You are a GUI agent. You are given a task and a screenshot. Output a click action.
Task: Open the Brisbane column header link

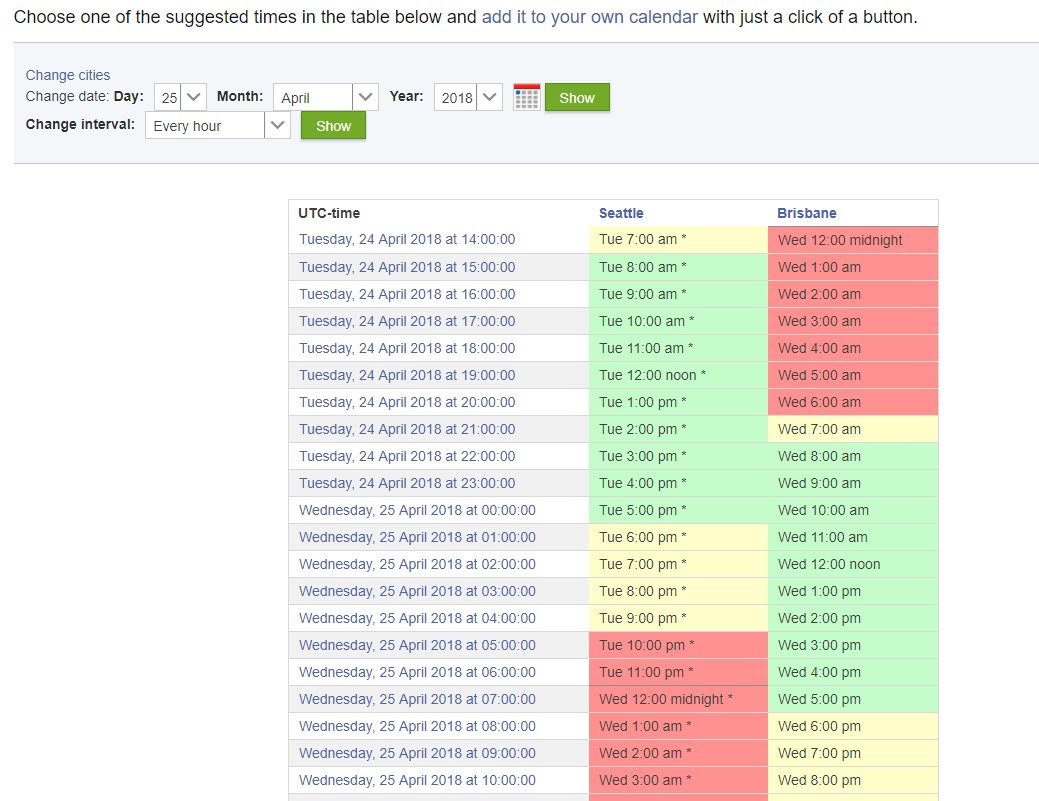[806, 213]
